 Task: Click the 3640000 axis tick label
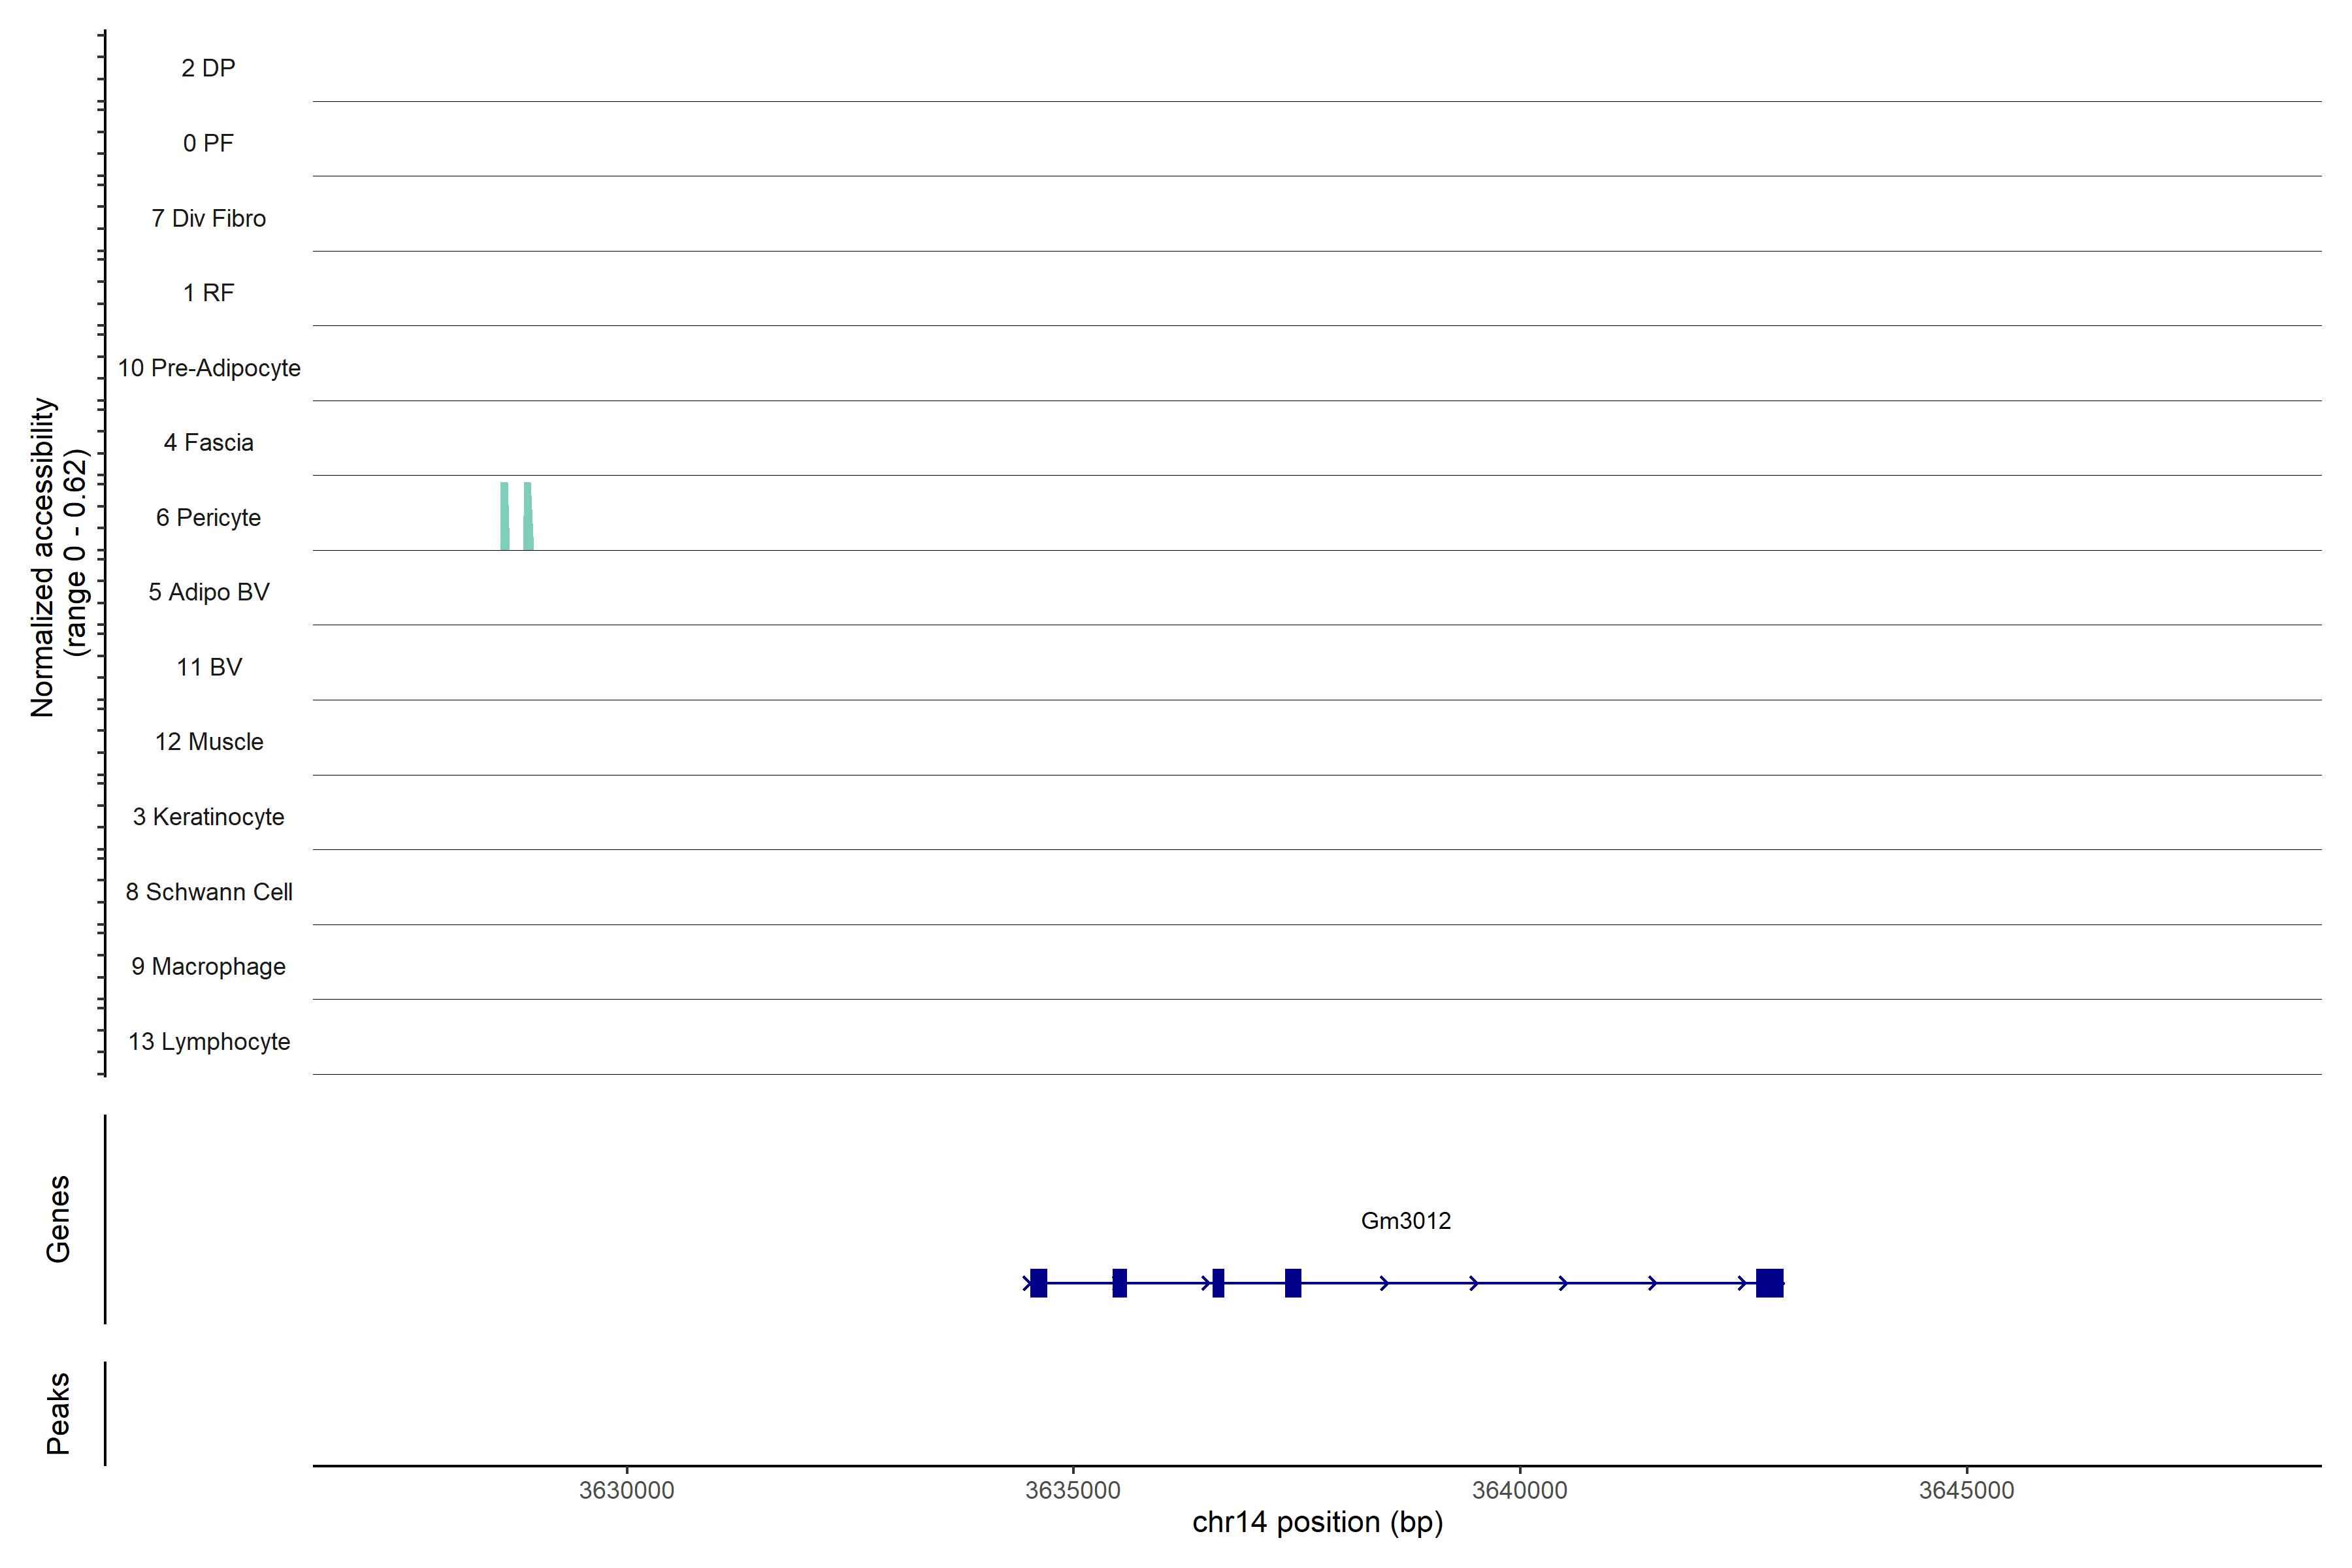pos(1519,1490)
